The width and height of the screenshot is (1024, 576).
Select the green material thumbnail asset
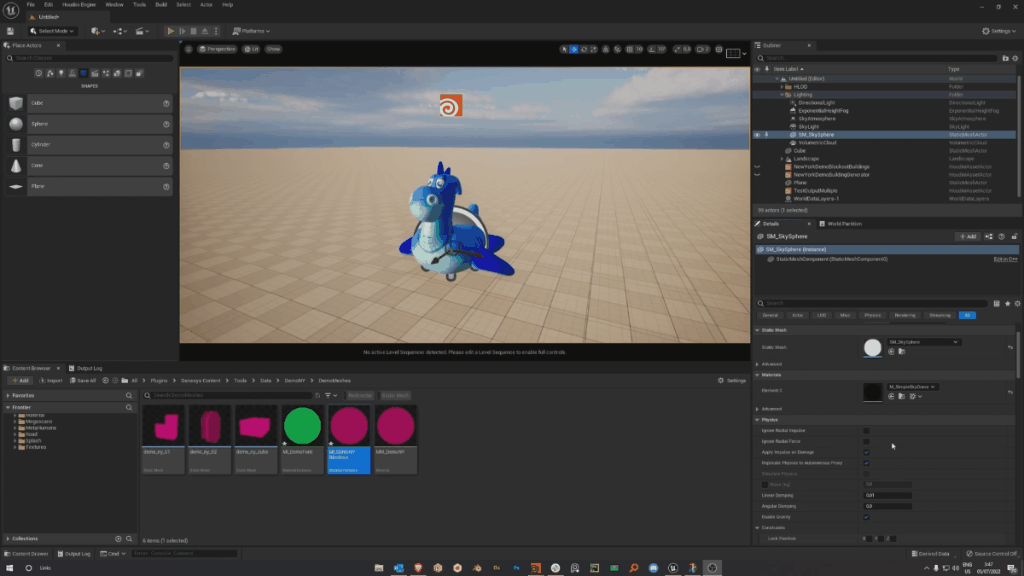coord(302,426)
